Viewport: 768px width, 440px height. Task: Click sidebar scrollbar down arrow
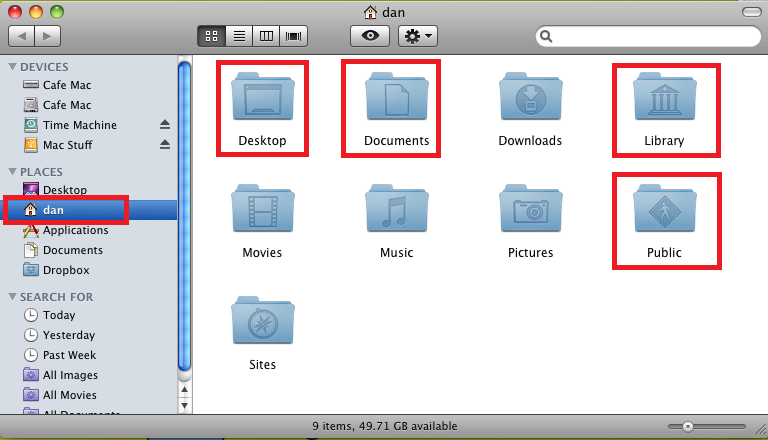185,406
